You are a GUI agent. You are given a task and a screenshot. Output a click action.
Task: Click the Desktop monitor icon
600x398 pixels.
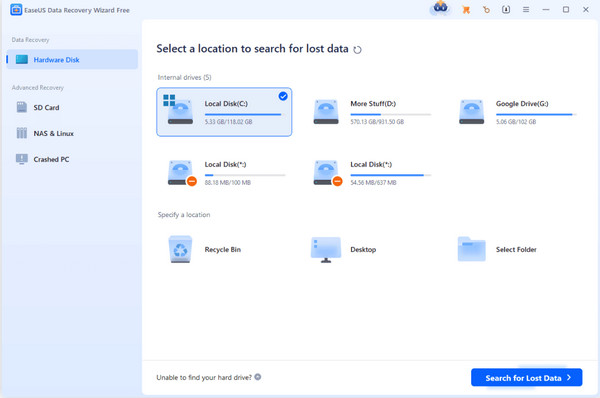[326, 250]
